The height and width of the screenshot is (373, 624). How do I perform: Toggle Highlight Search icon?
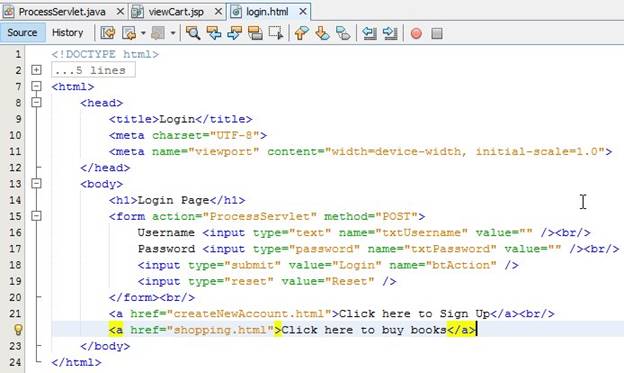pyautogui.click(x=255, y=33)
